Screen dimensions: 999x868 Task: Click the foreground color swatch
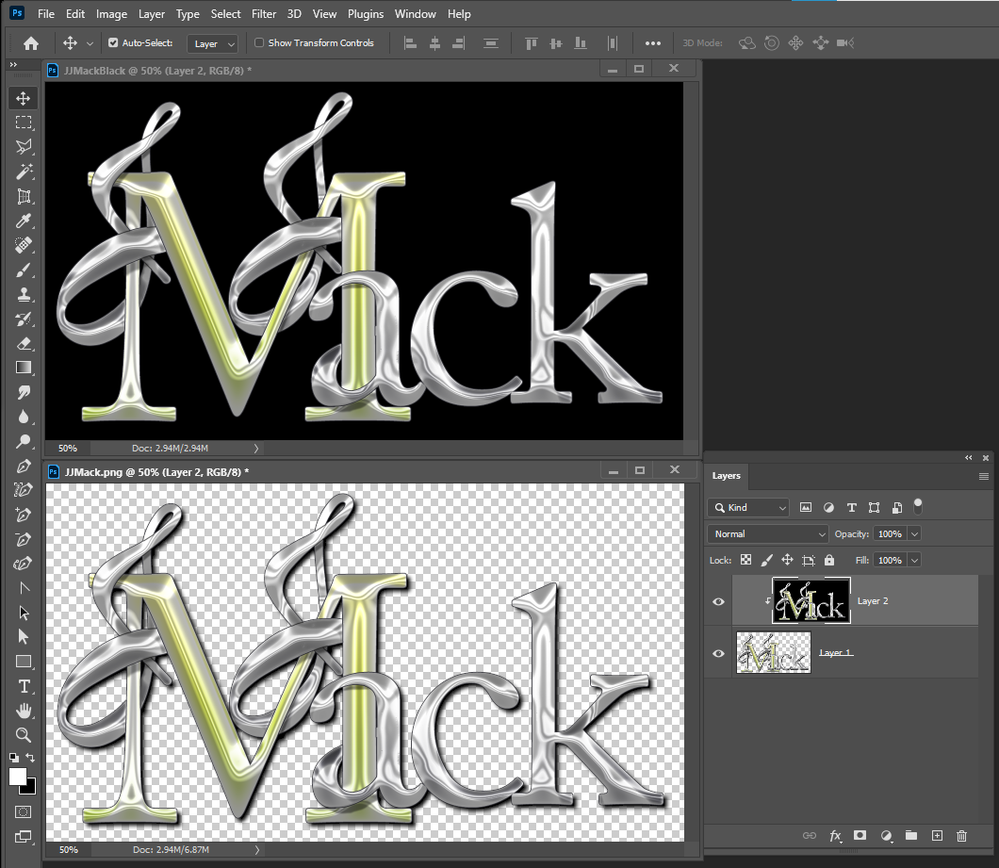[x=17, y=776]
